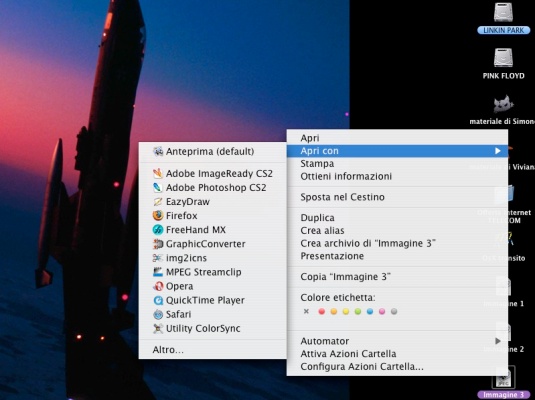Click the LINKIN PARK desktop label
Image resolution: width=535 pixels, height=400 pixels.
pos(503,30)
